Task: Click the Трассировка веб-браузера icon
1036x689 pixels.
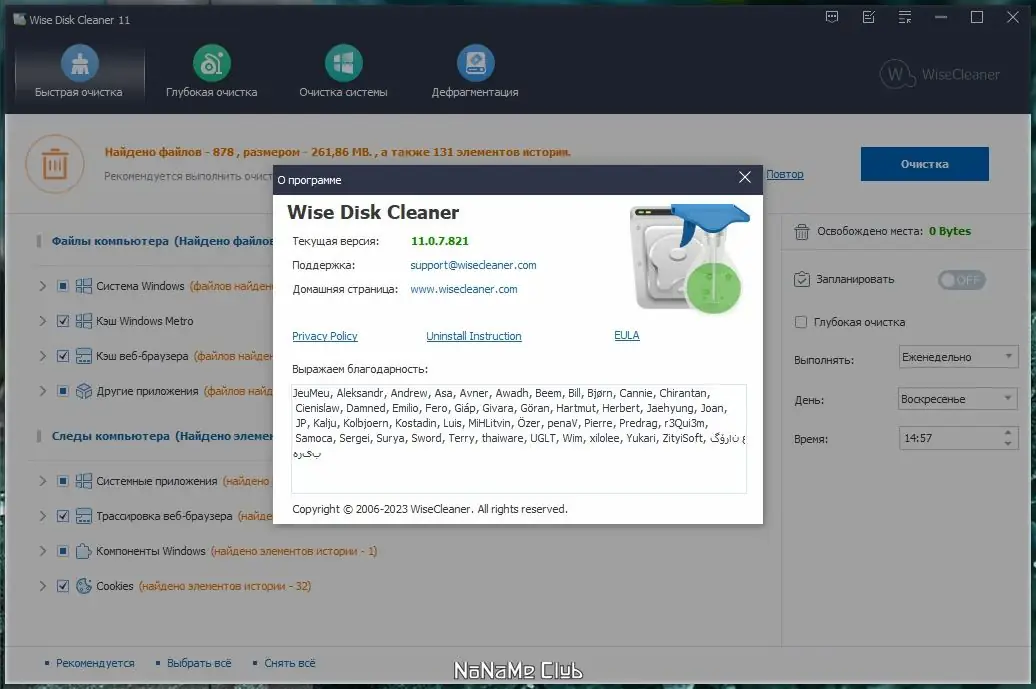Action: [x=84, y=516]
